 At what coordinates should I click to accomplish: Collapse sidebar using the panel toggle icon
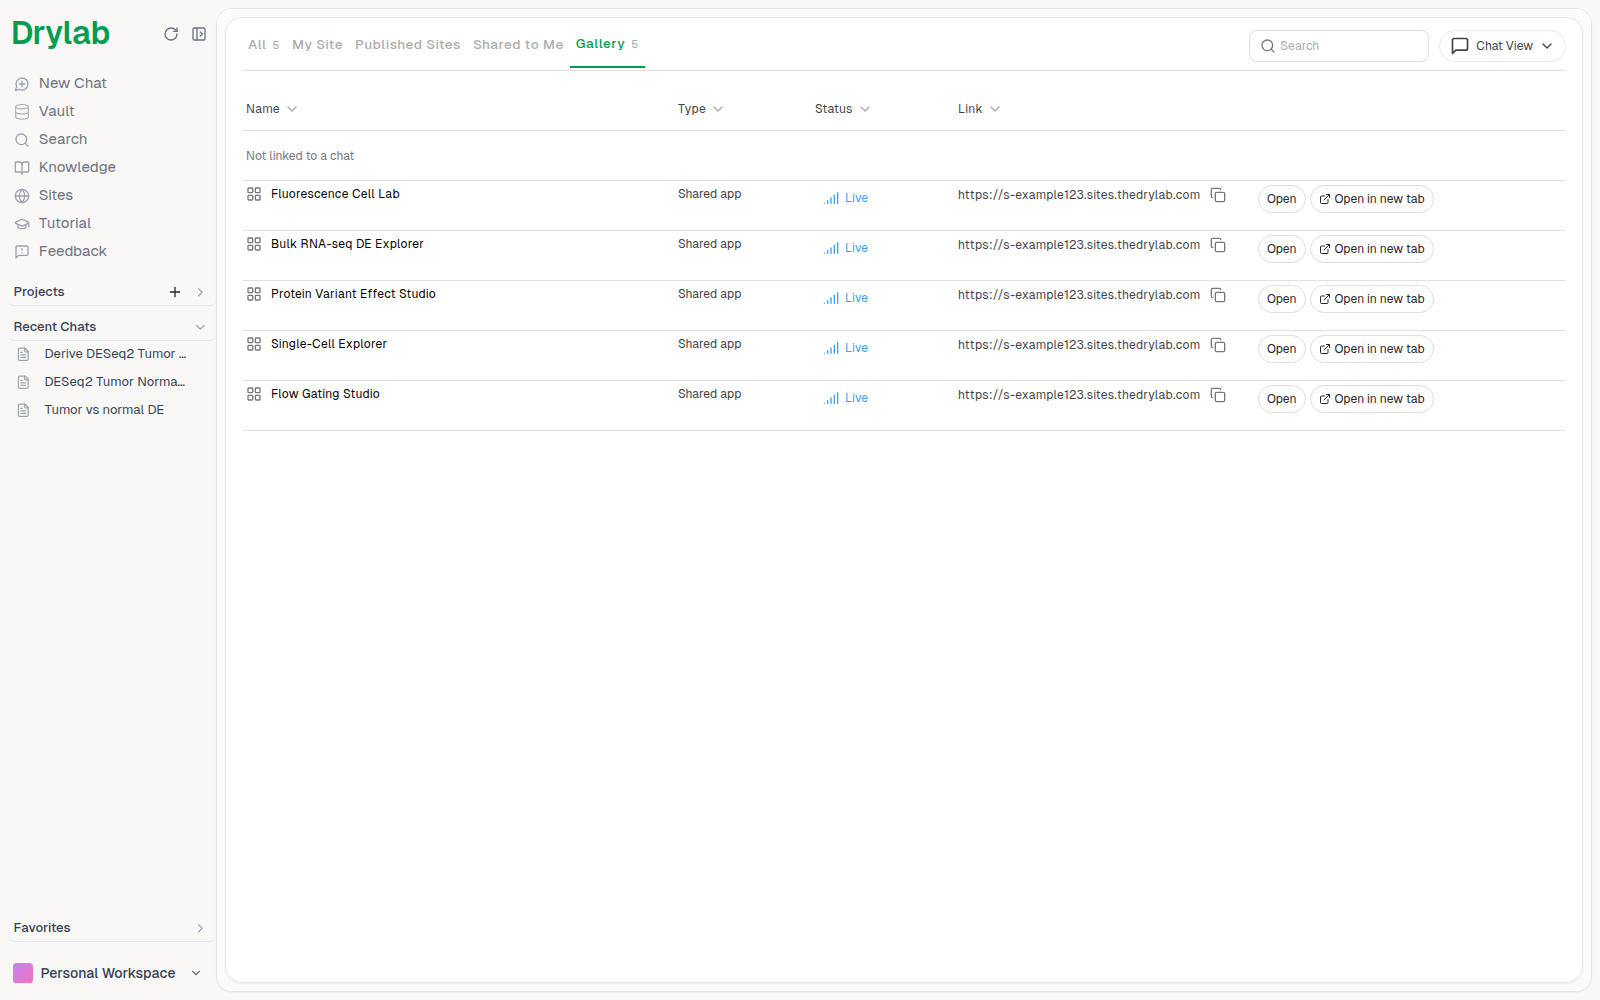(199, 34)
